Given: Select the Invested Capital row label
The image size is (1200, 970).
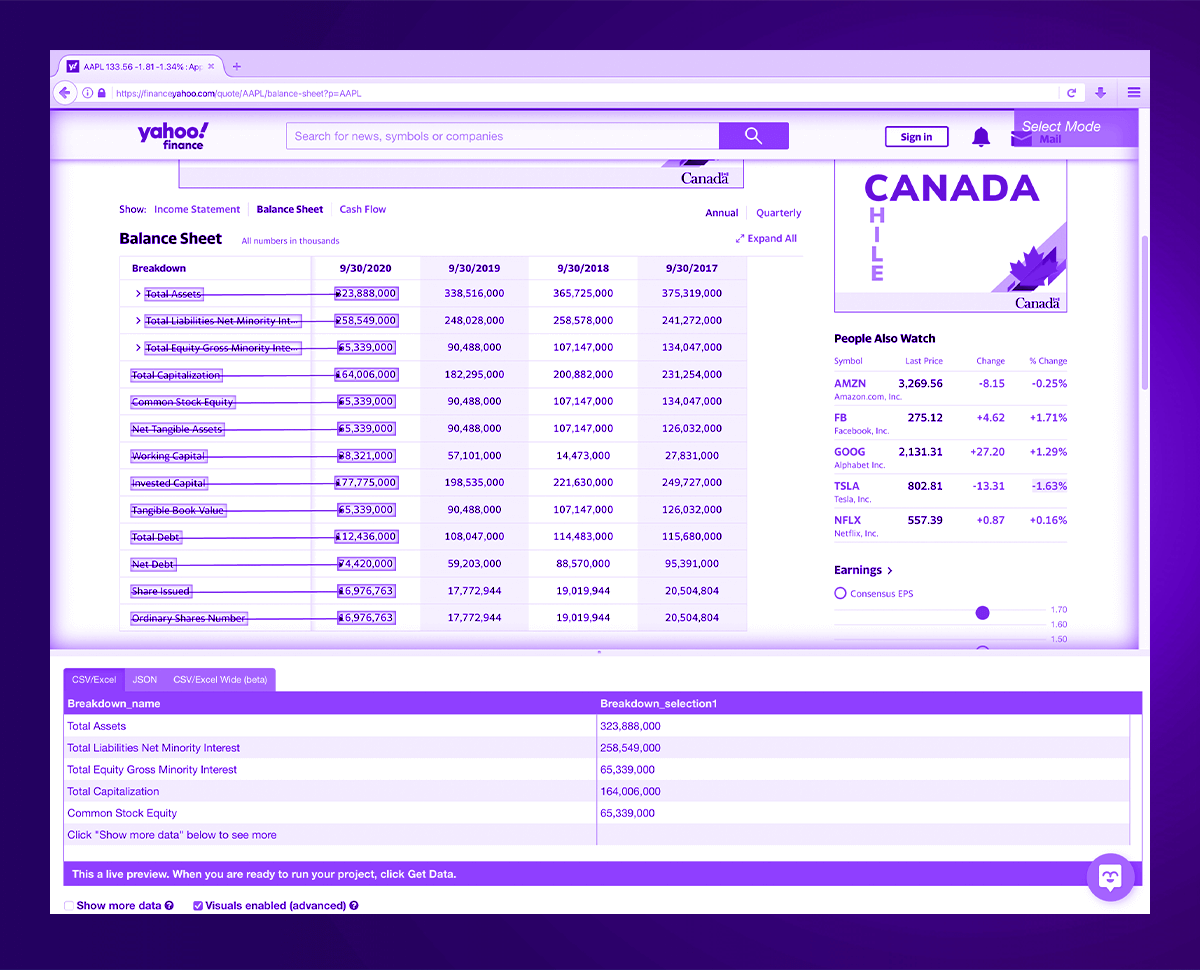Looking at the screenshot, I should [170, 483].
